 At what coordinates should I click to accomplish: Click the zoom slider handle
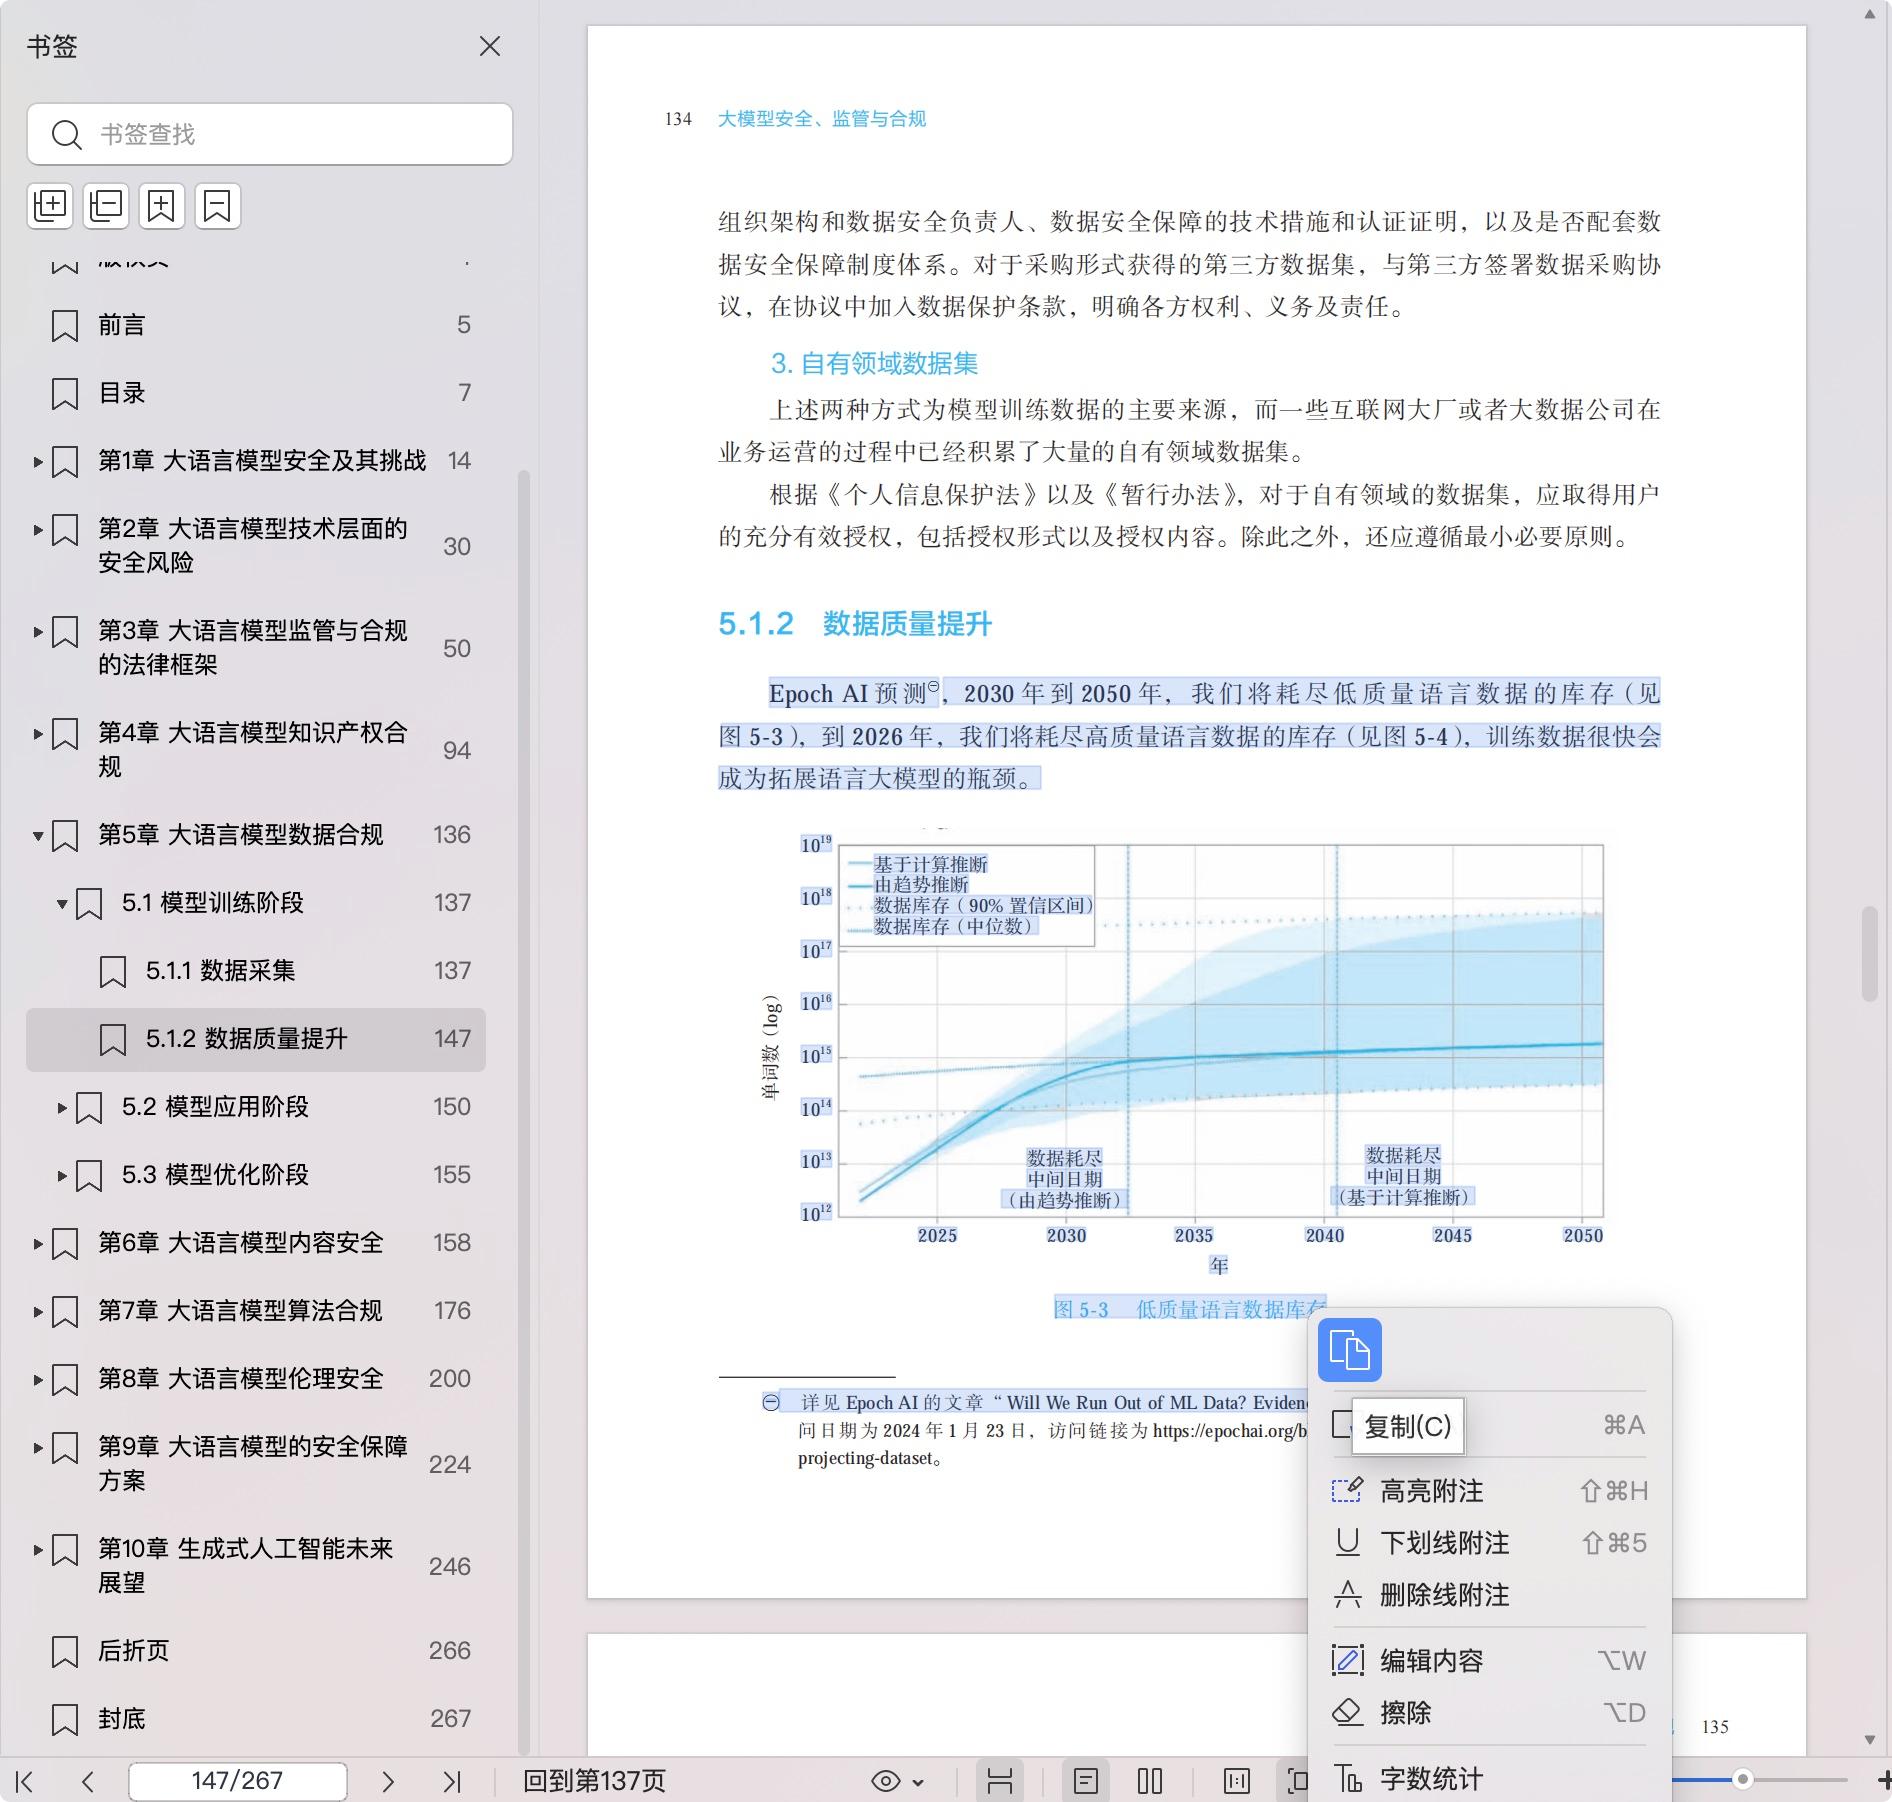click(1742, 1779)
